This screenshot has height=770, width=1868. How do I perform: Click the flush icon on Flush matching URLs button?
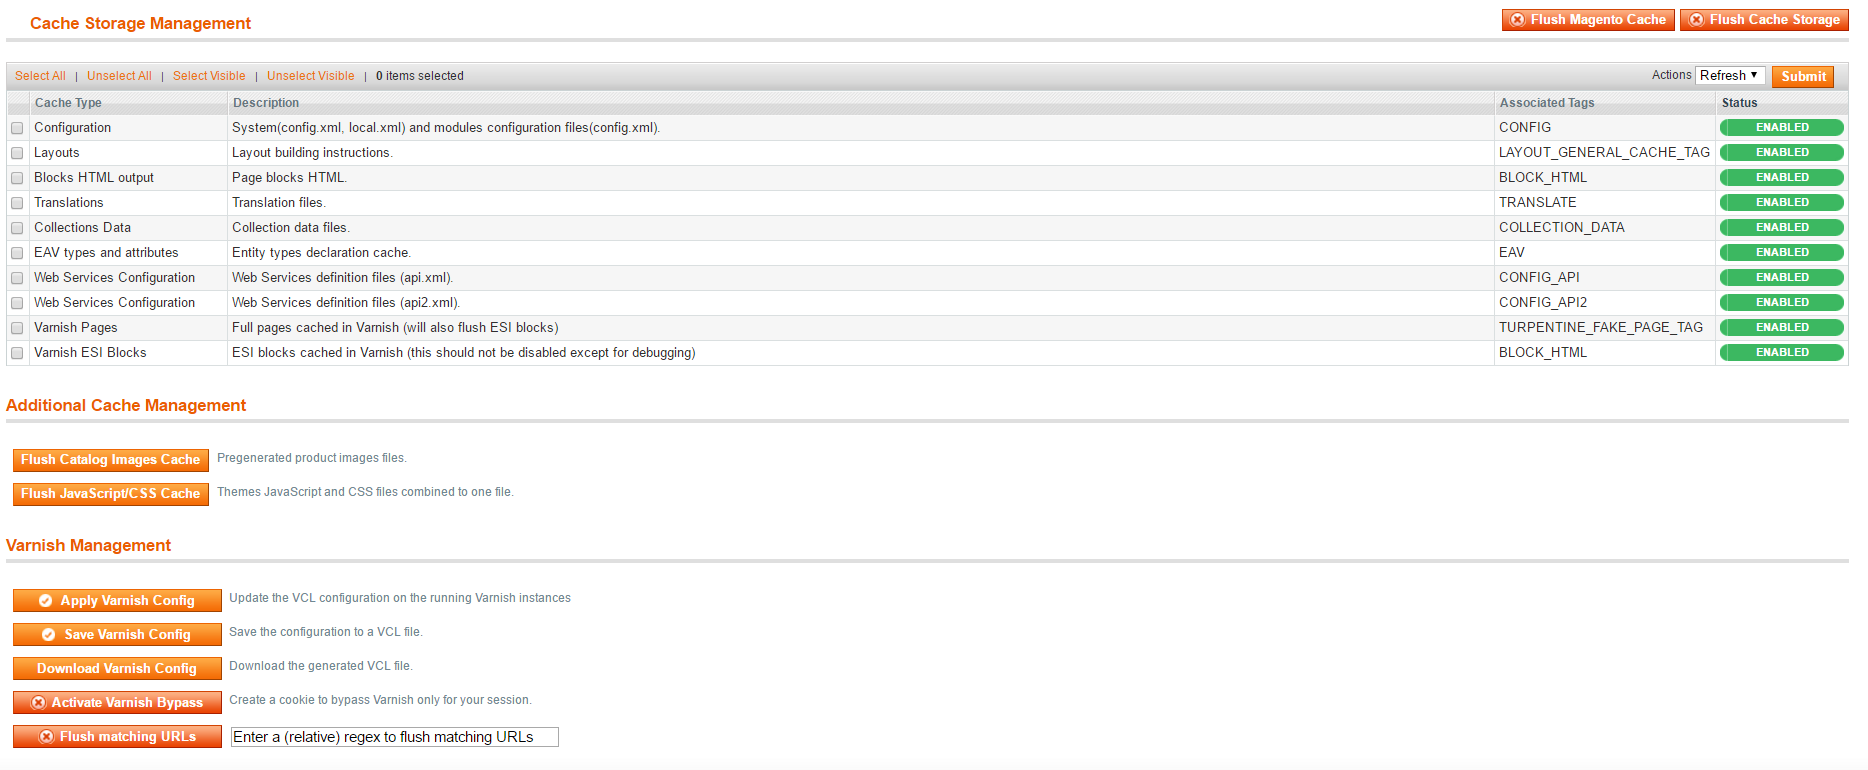click(x=46, y=736)
